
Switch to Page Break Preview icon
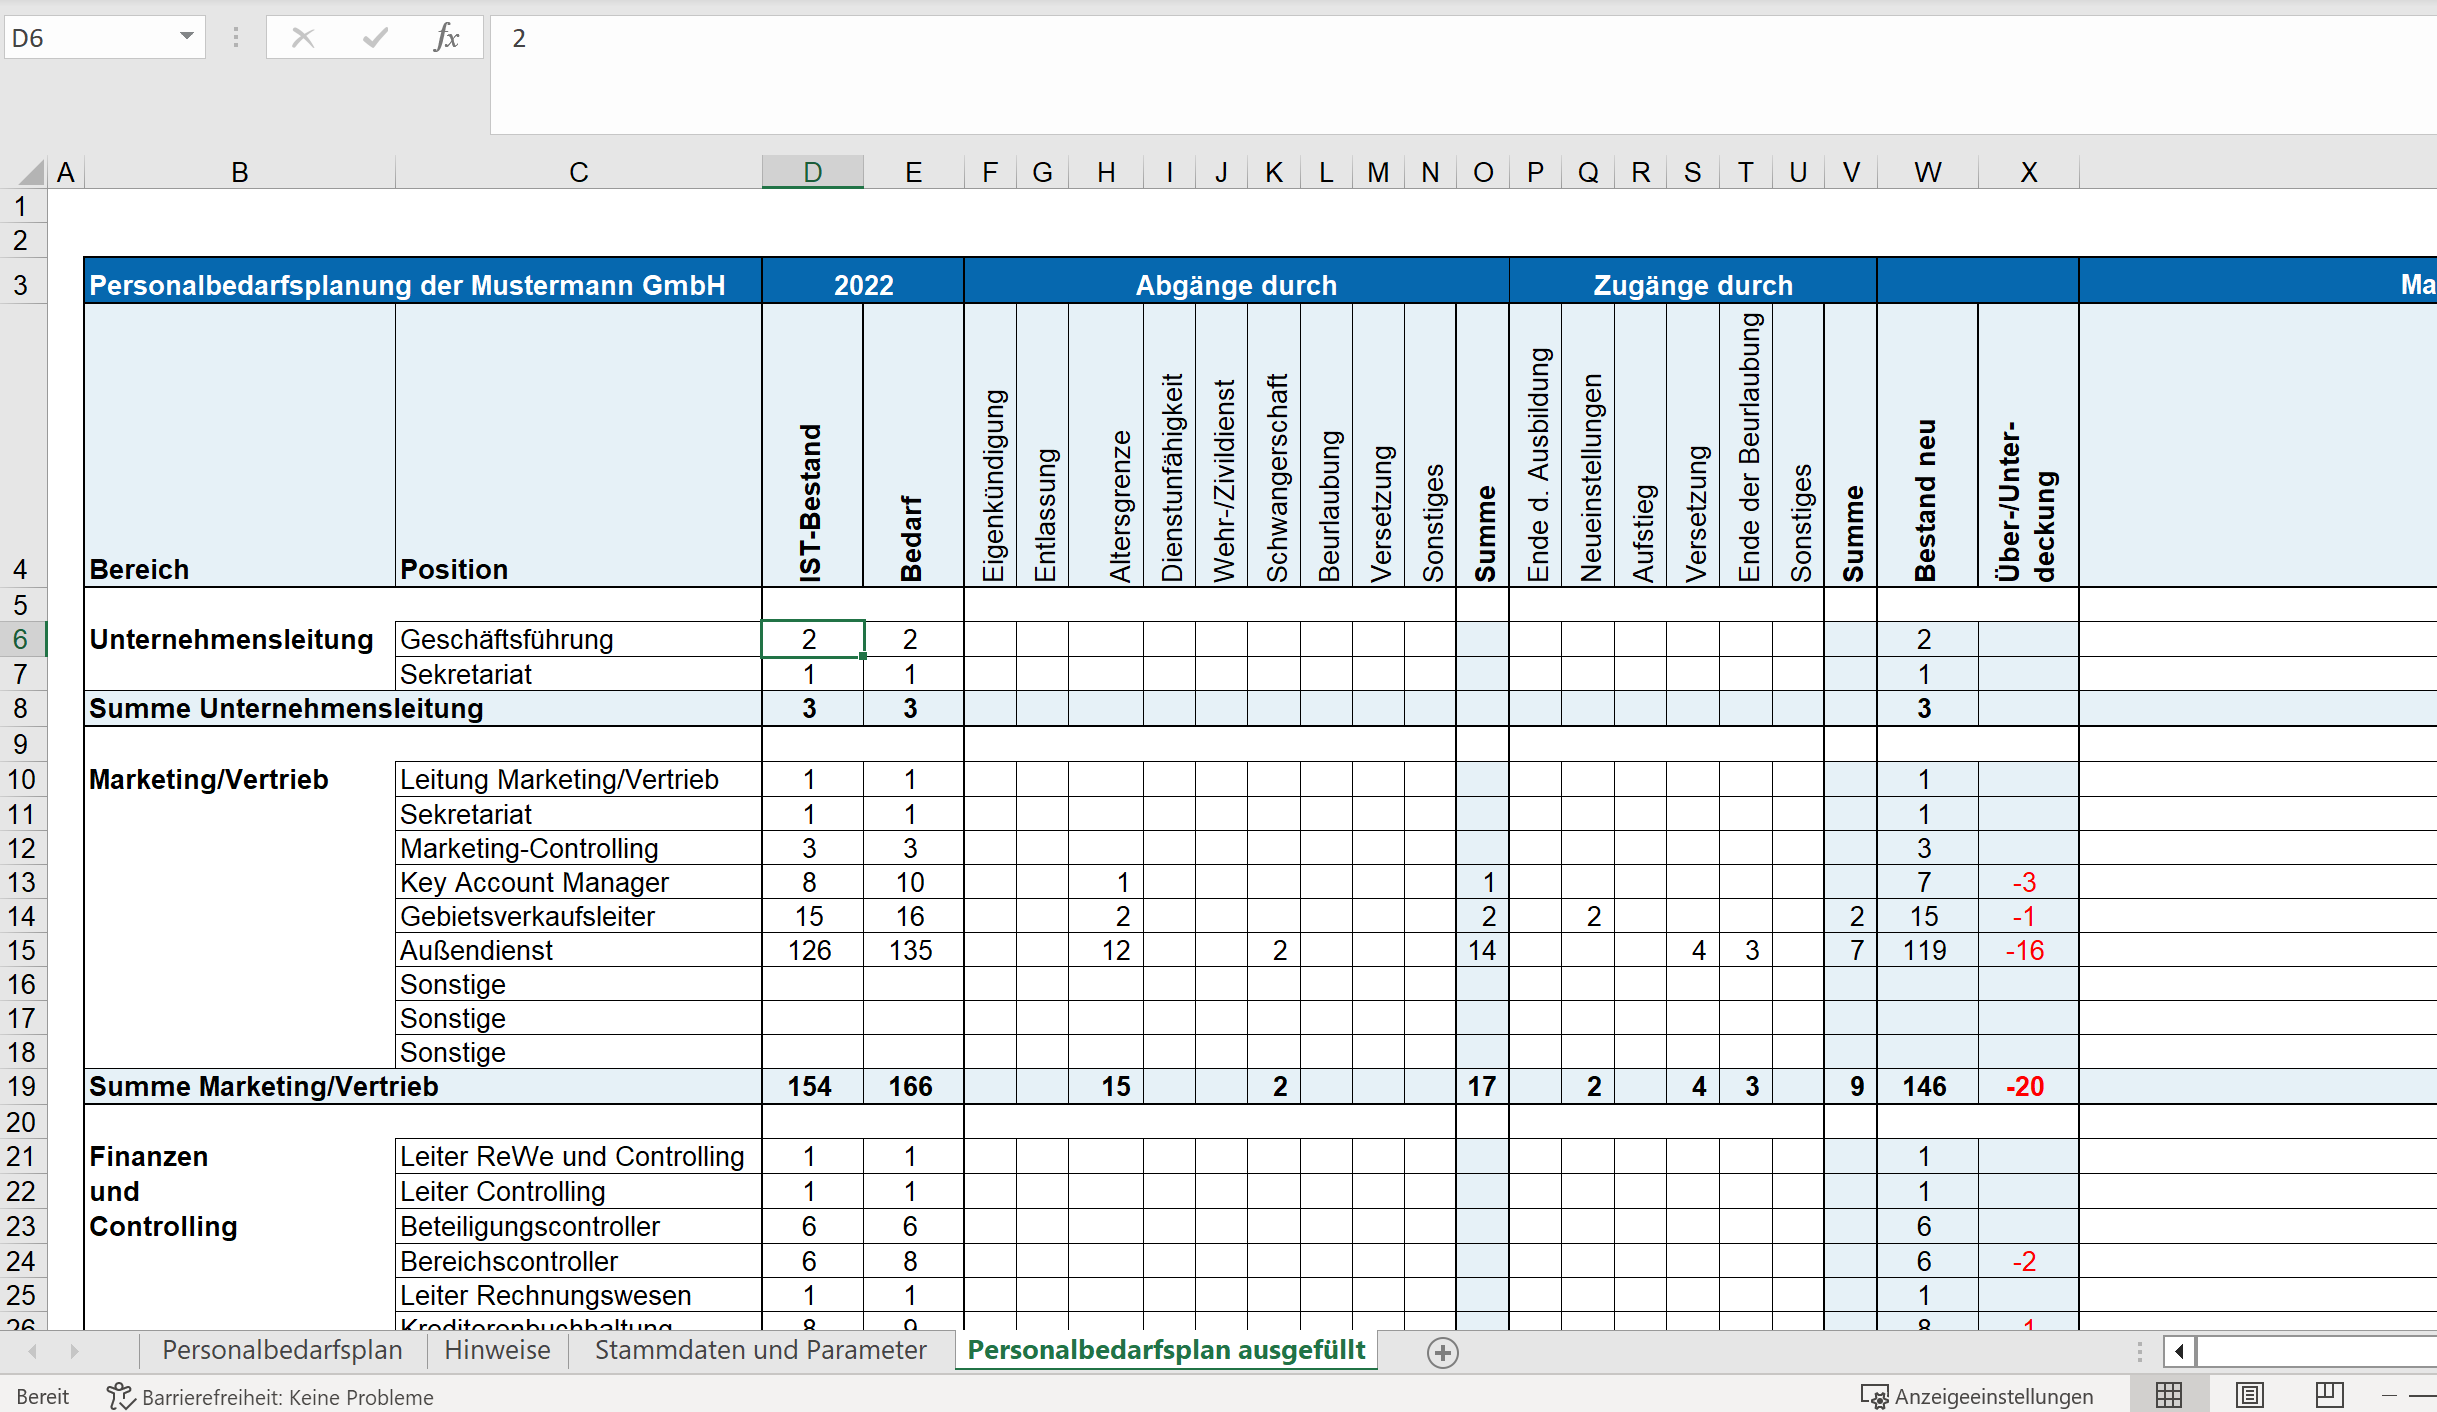2329,1395
